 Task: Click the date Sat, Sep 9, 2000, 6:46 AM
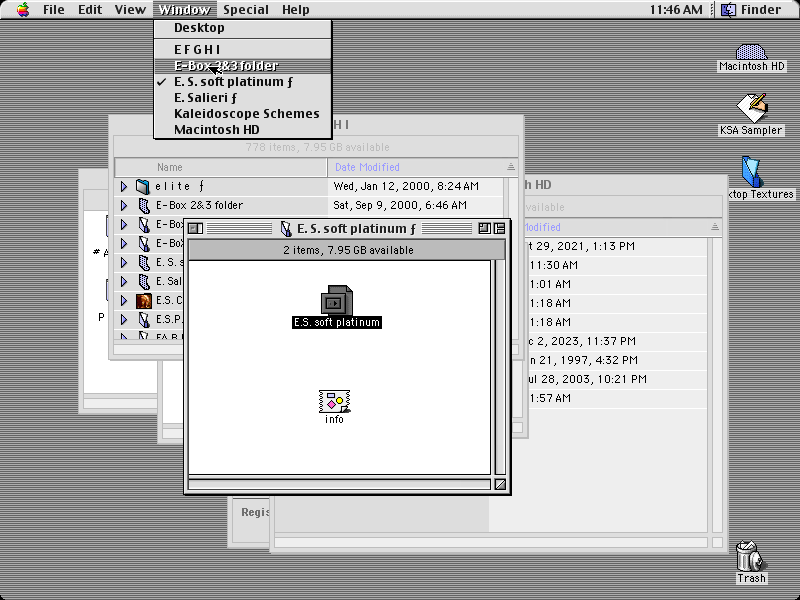tap(400, 205)
